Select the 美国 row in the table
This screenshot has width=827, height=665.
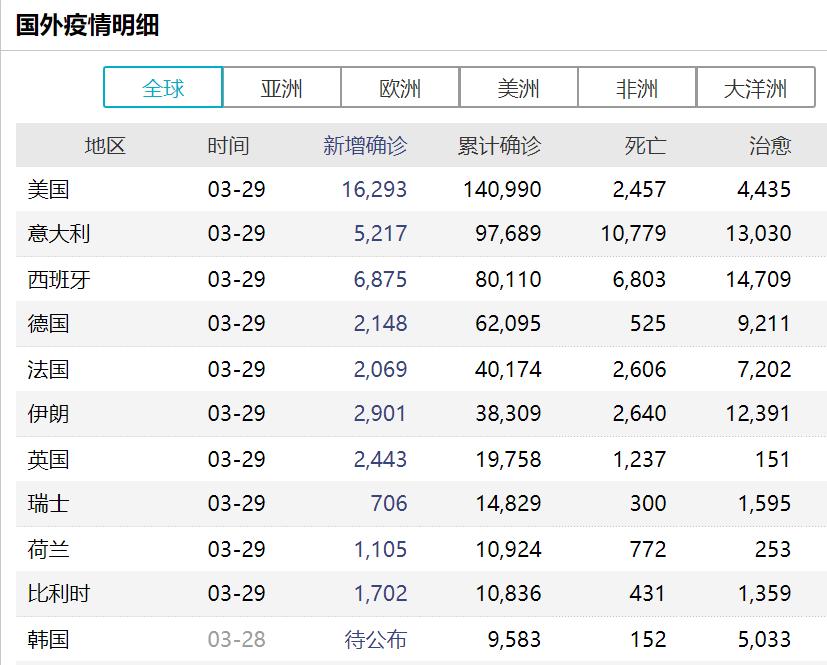pos(40,189)
